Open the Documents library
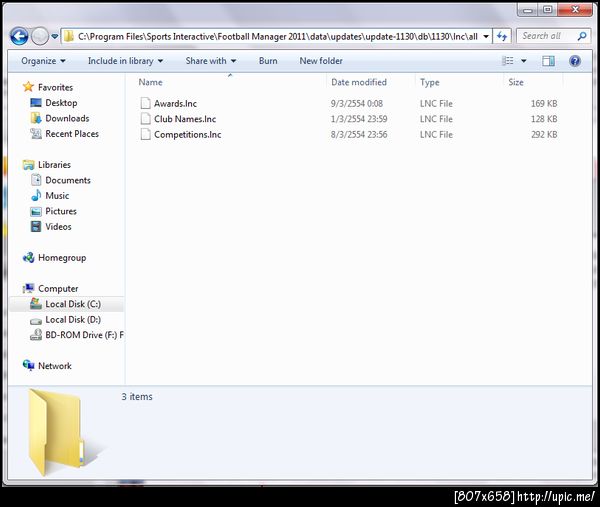This screenshot has width=600, height=507. (x=68, y=180)
